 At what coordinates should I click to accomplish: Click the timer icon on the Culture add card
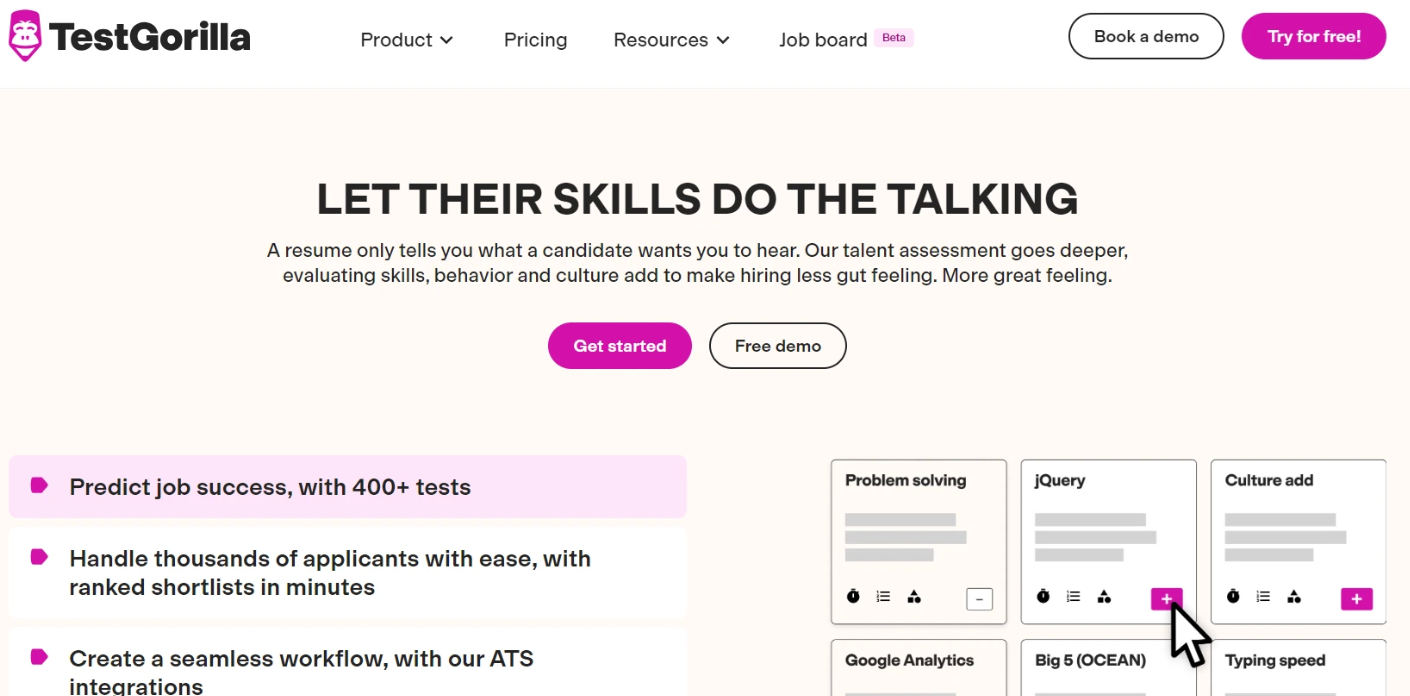[1232, 596]
